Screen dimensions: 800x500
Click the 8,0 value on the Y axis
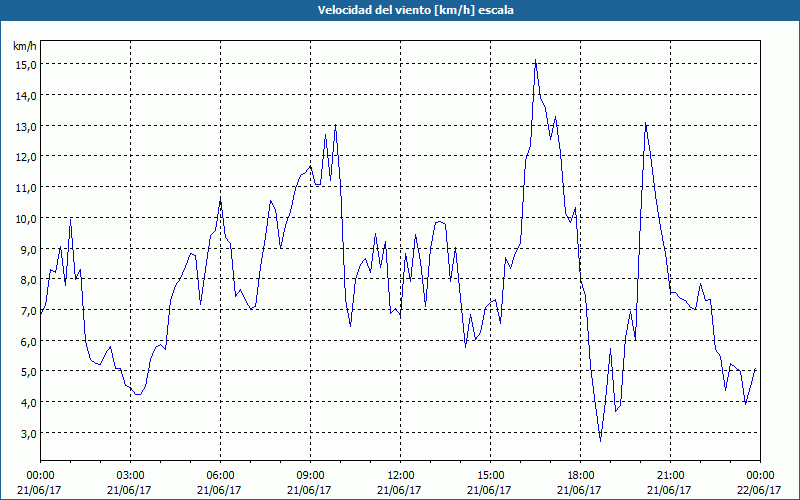tap(28, 280)
